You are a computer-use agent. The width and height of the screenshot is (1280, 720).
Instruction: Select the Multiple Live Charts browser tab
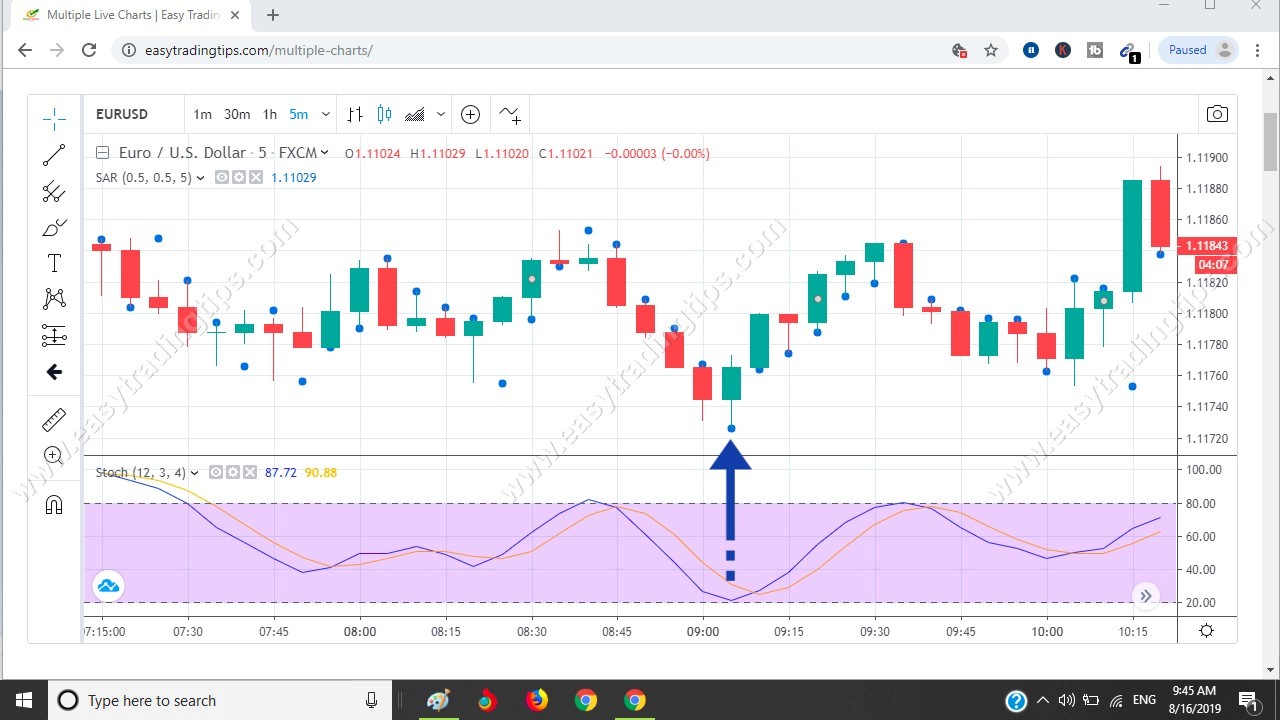(x=120, y=15)
